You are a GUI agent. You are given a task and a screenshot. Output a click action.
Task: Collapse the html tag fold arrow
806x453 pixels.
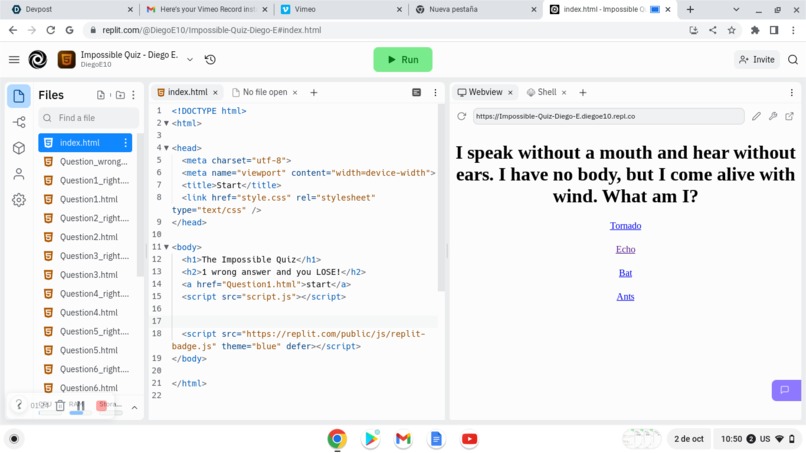[x=166, y=123]
